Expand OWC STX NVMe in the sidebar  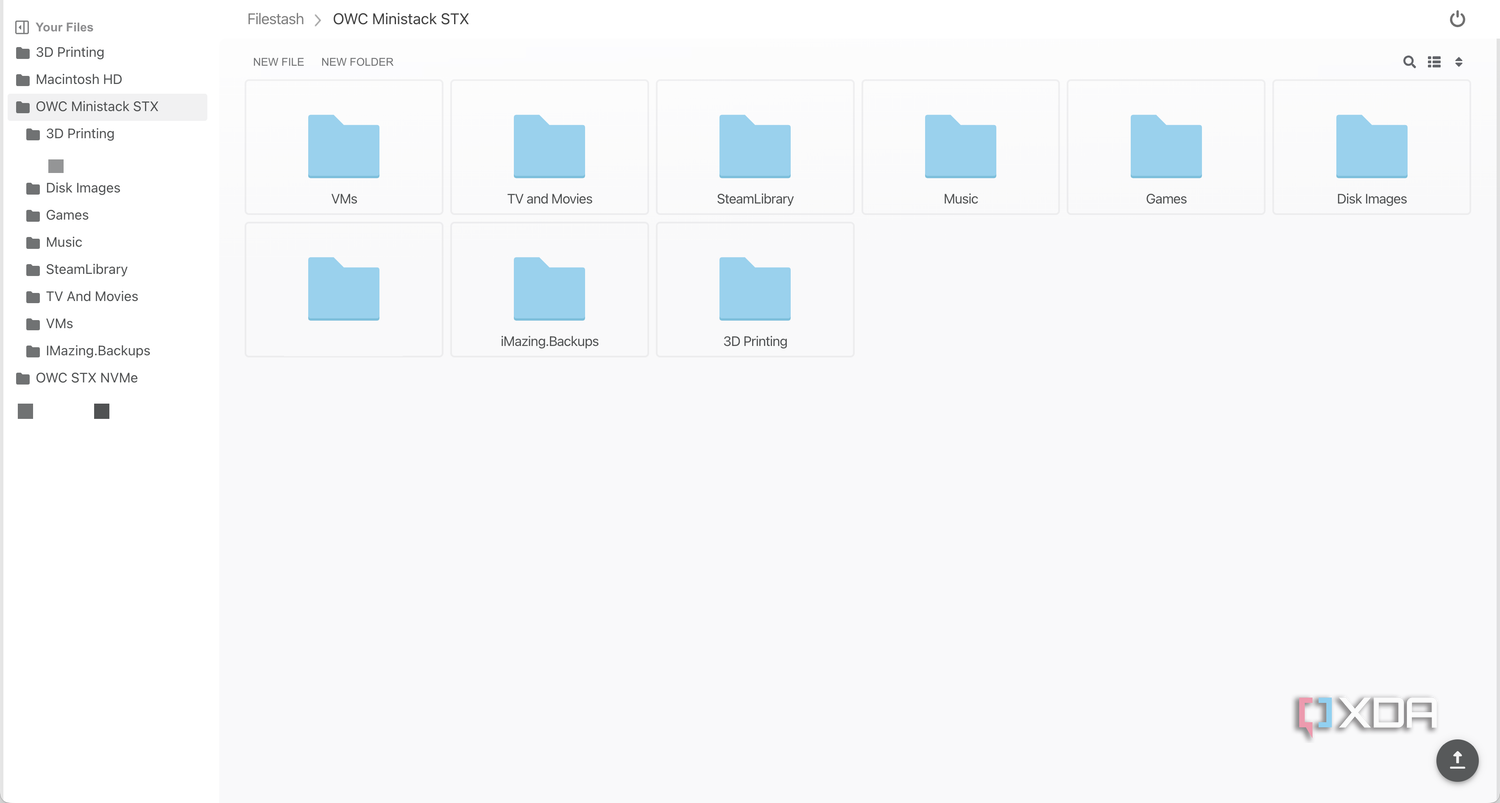click(107, 378)
